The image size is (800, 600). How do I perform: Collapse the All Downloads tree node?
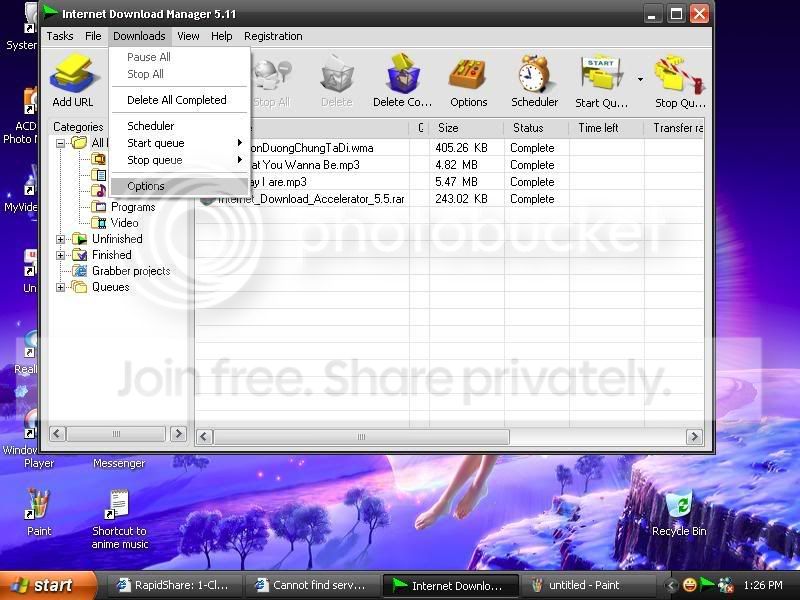(60, 143)
